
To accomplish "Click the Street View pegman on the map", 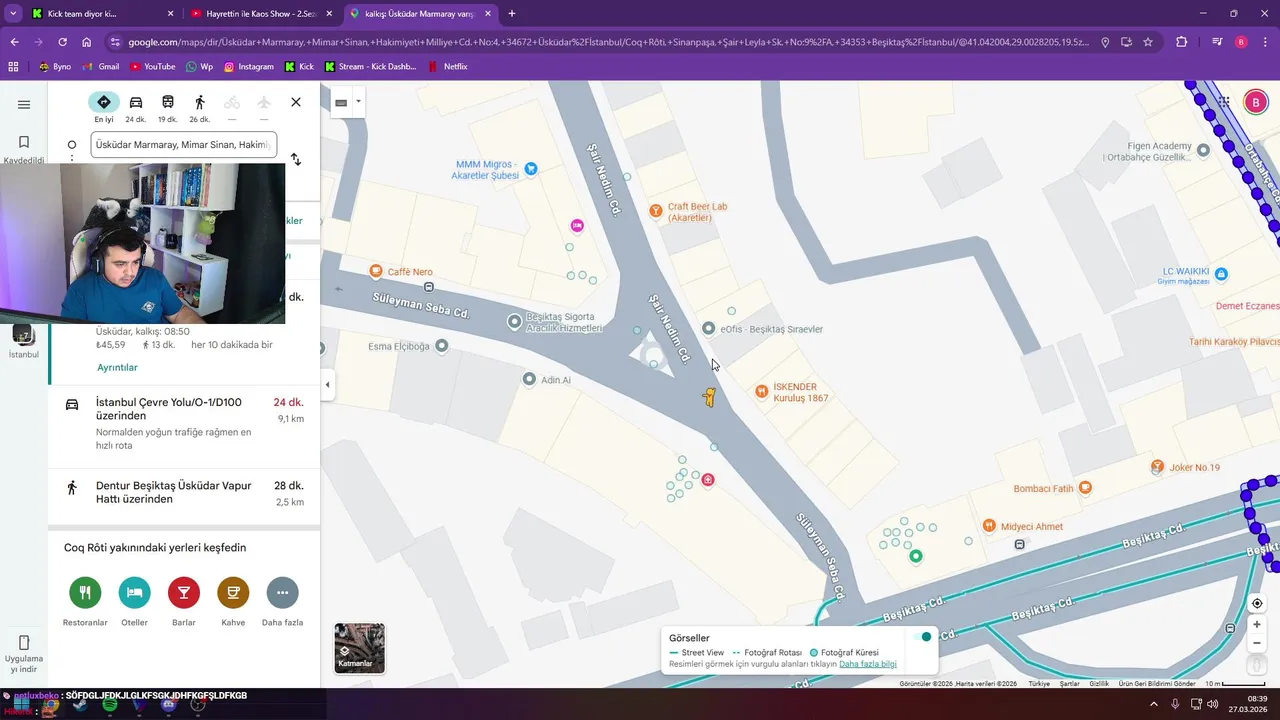I will (x=709, y=397).
